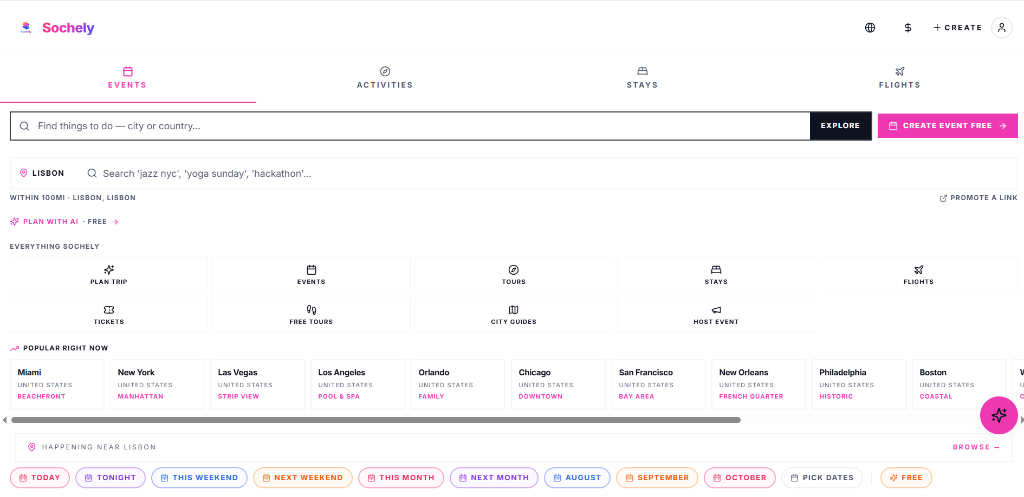Screen dimensions: 1024x497
Task: Open the Free Tours tile
Action: tap(311, 315)
